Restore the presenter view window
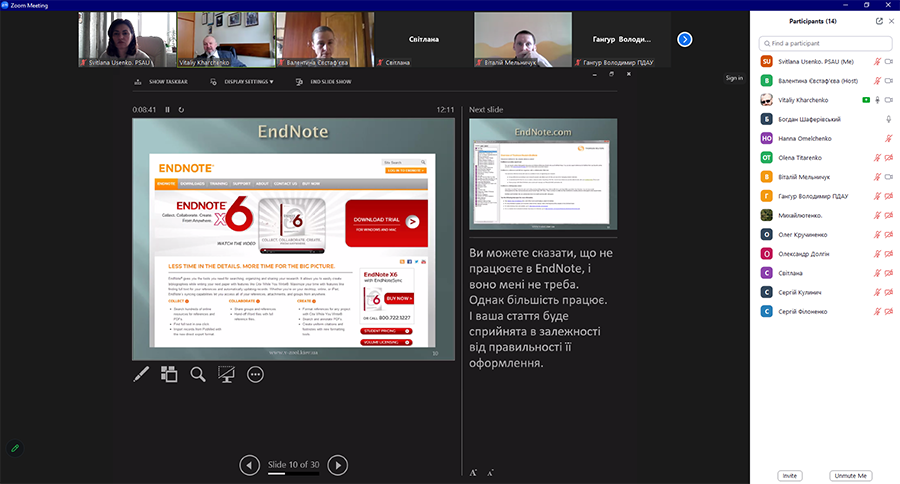 [x=611, y=74]
